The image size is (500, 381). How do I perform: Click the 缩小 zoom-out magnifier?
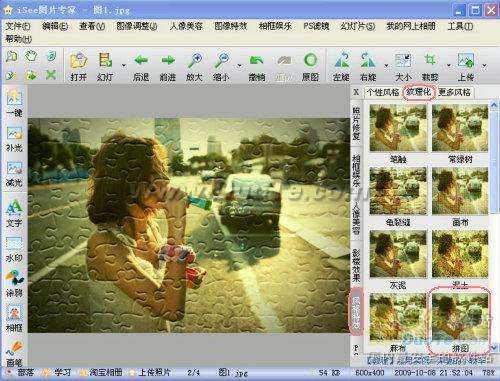pos(221,61)
